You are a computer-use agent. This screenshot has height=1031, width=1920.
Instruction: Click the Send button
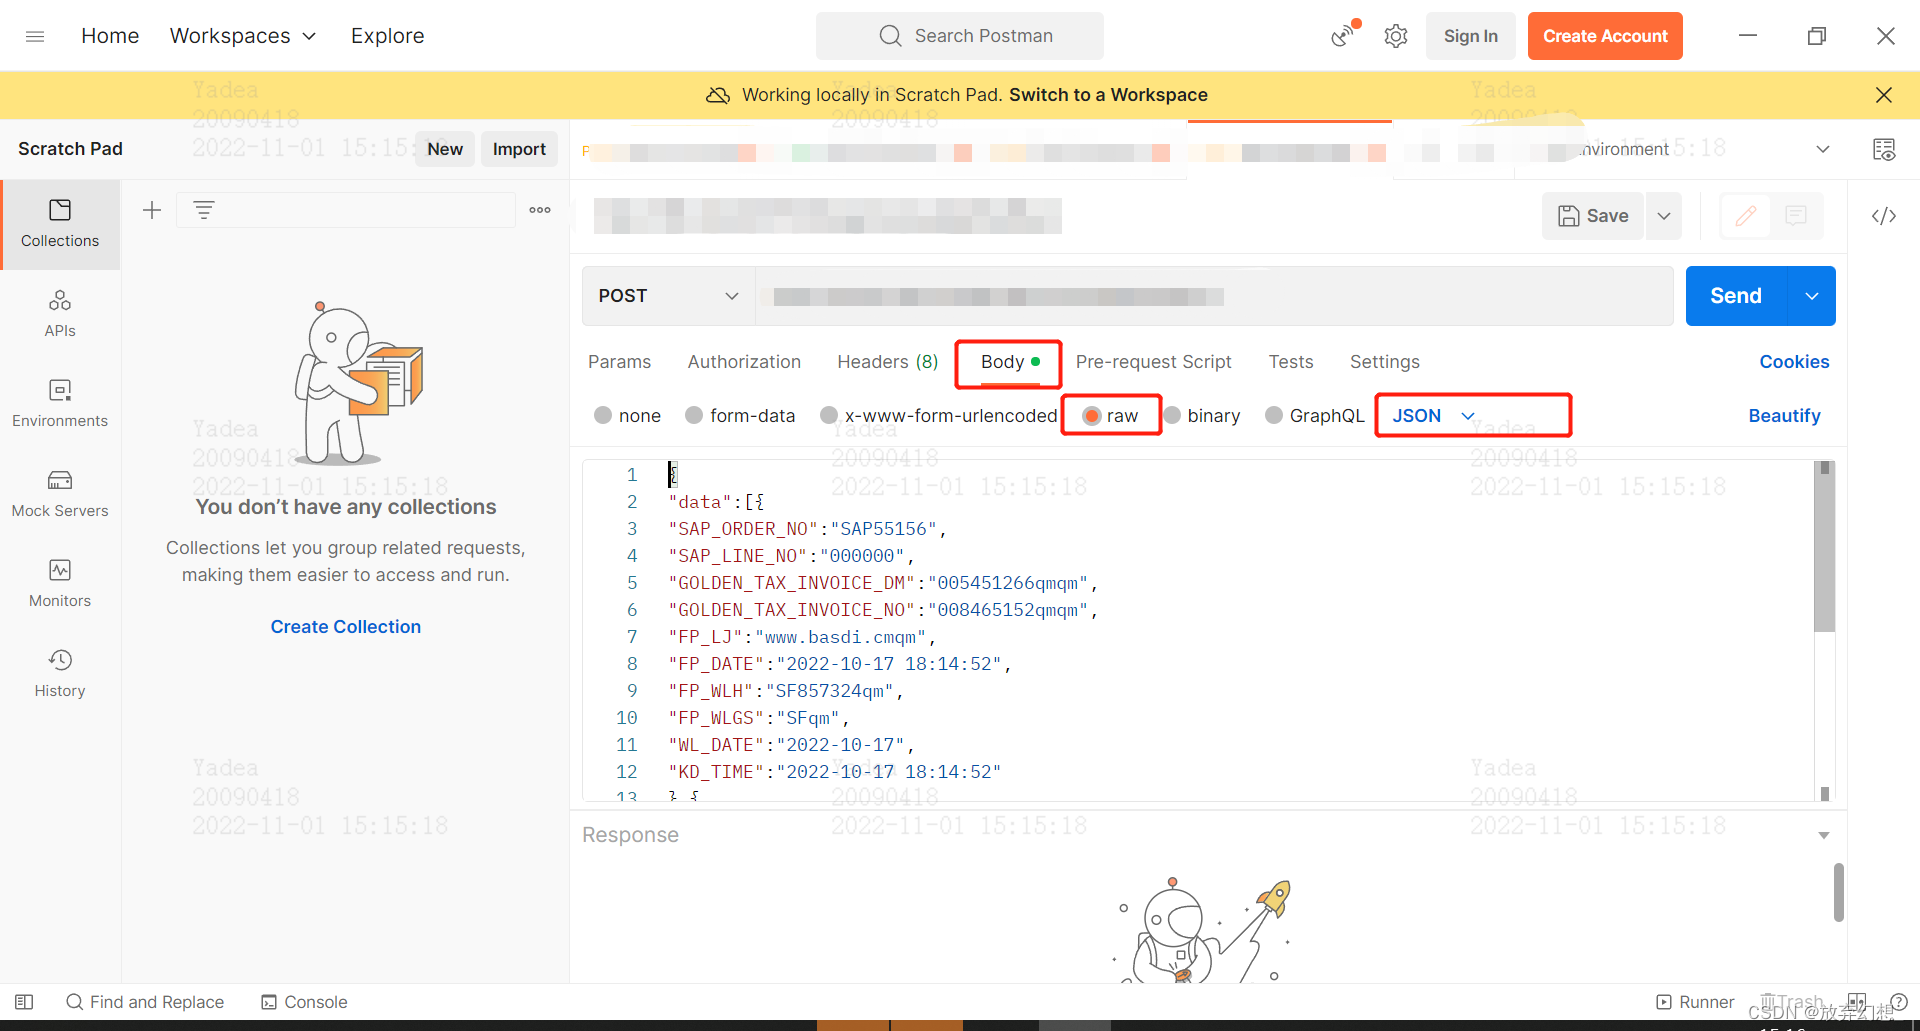[1736, 296]
